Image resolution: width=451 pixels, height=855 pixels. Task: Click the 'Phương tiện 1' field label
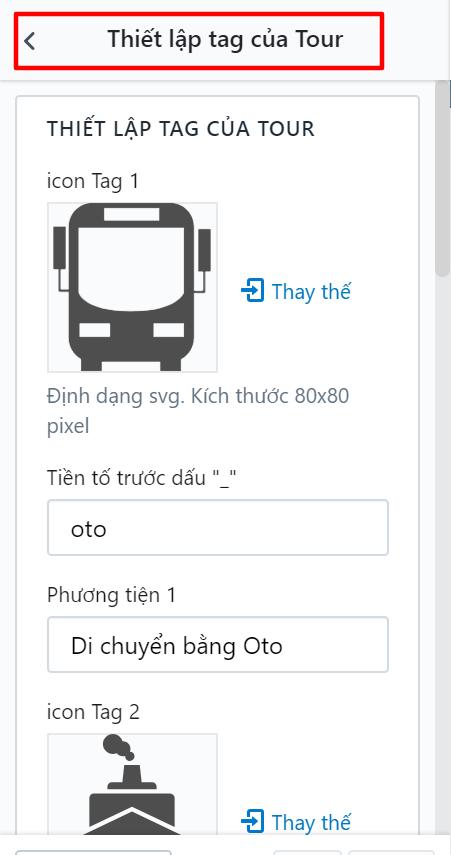(112, 595)
